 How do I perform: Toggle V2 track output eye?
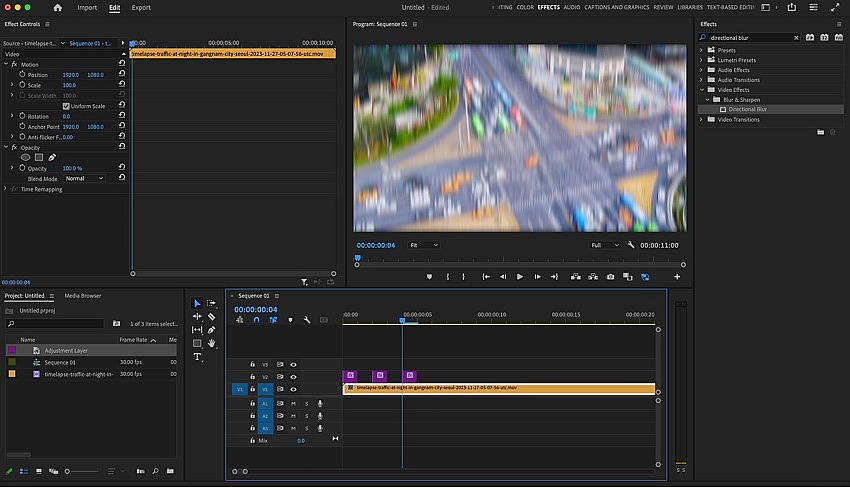click(293, 377)
